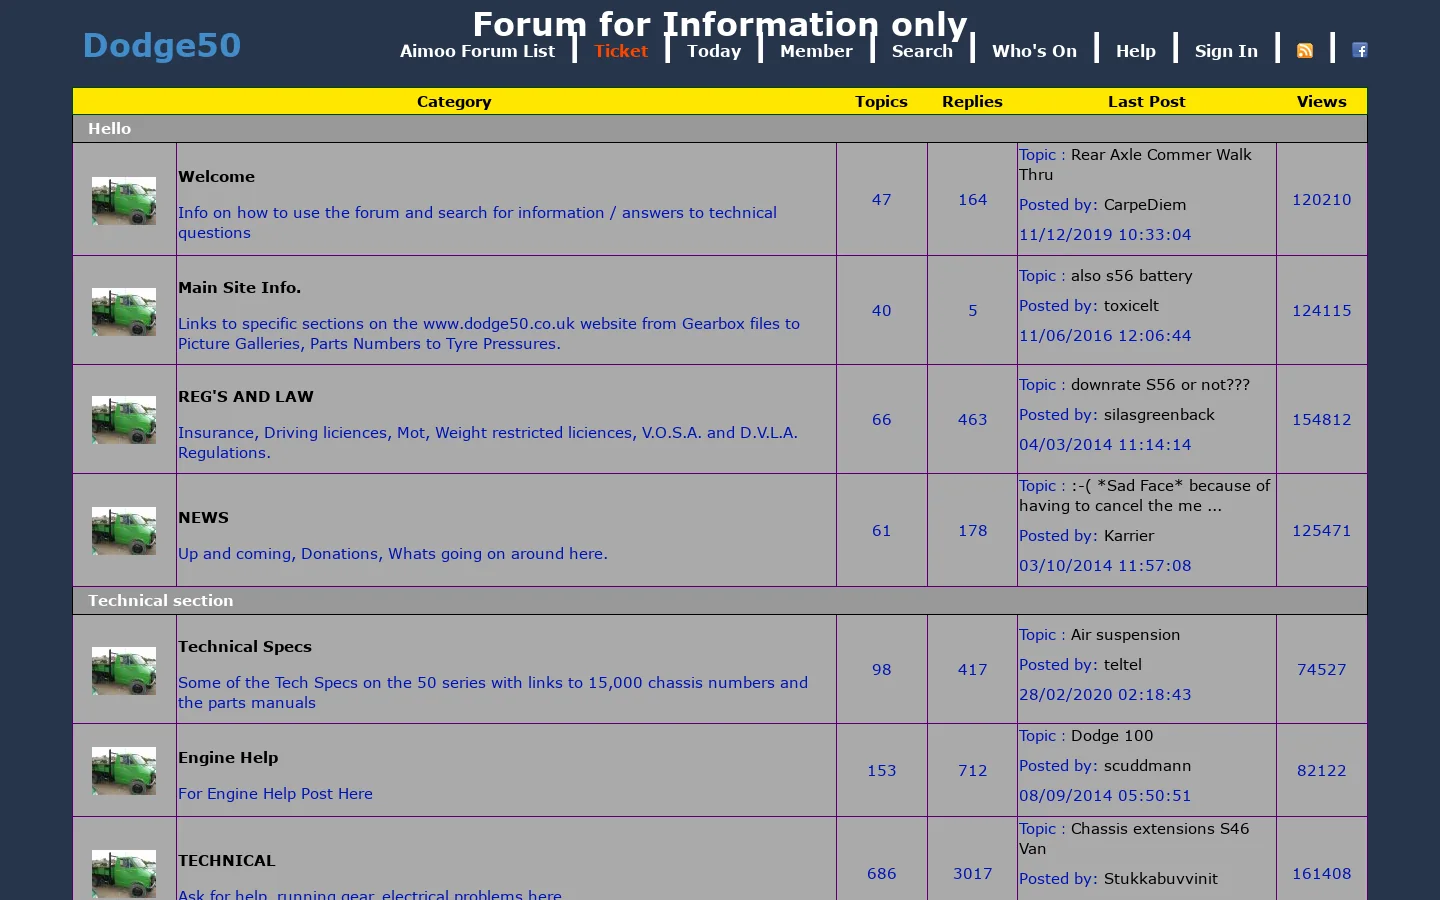
Task: Click the truck icon beside Main Site Info.
Action: click(x=124, y=312)
